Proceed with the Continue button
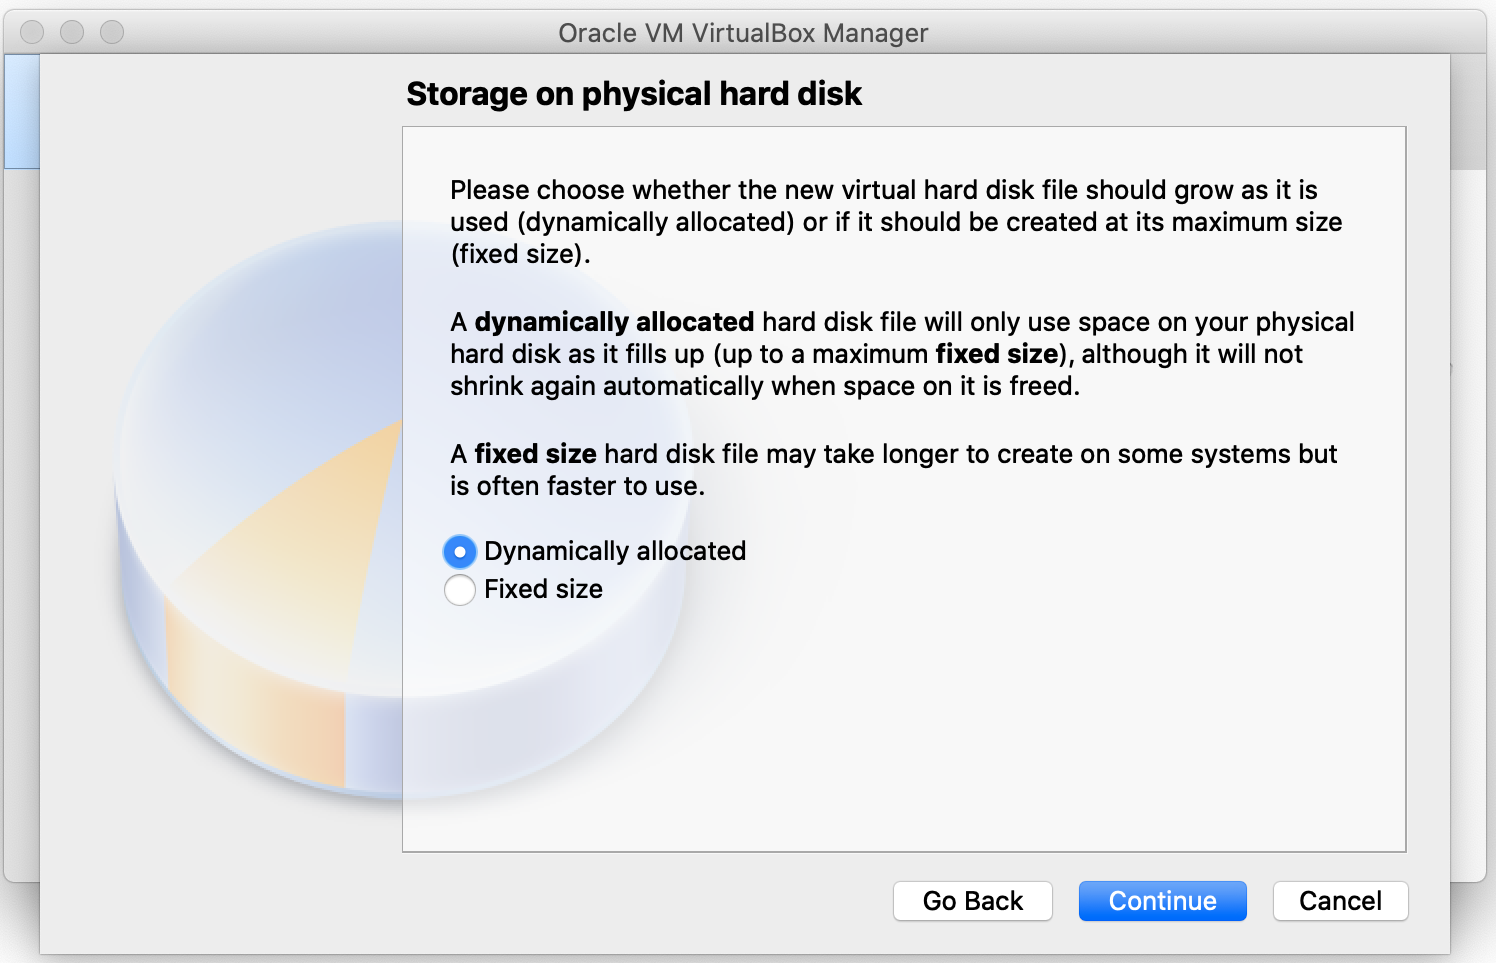 1162,901
